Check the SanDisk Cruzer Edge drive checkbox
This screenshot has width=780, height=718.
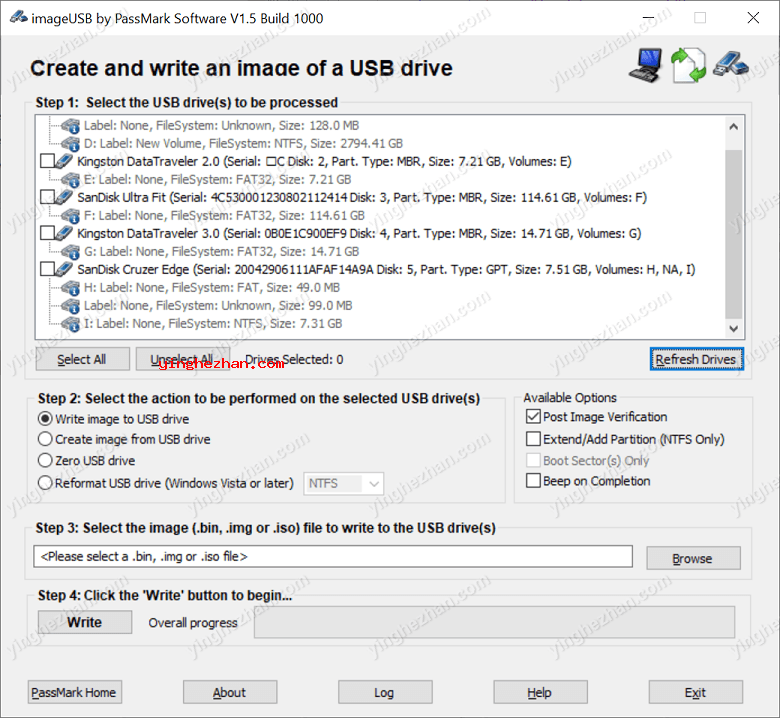(47, 269)
